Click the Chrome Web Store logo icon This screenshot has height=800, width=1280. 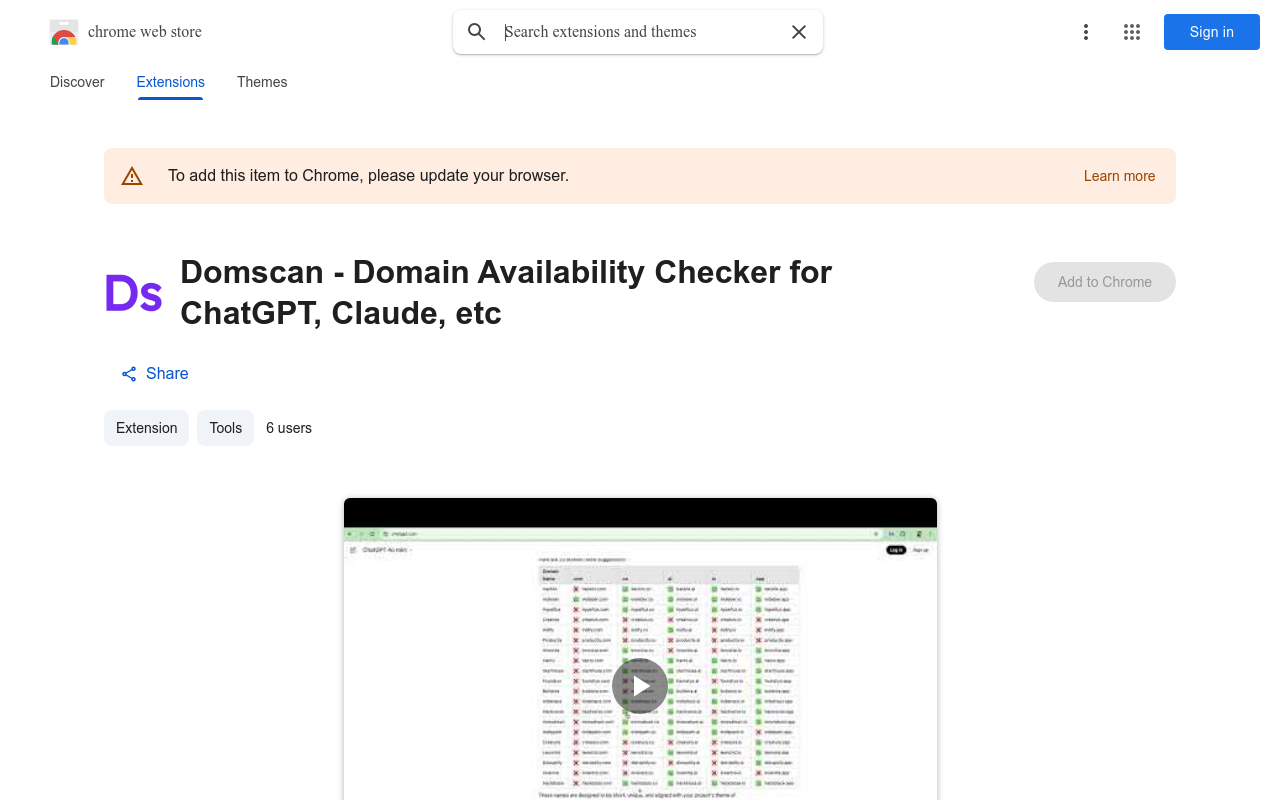(x=64, y=32)
